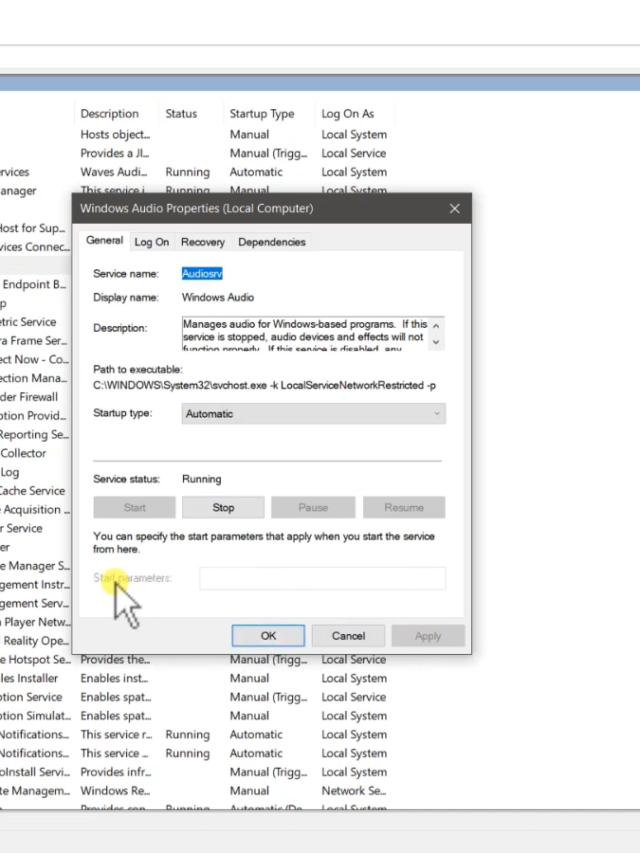The width and height of the screenshot is (640, 853).
Task: Click the Apply button
Action: tap(427, 636)
